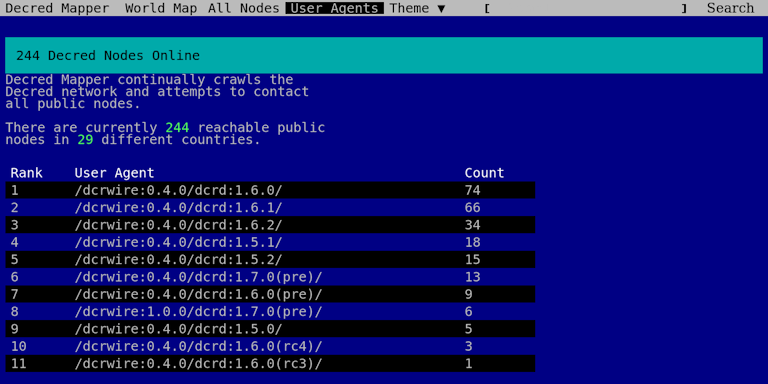Image resolution: width=768 pixels, height=384 pixels.
Task: Click the Rank column header
Action: 26,173
